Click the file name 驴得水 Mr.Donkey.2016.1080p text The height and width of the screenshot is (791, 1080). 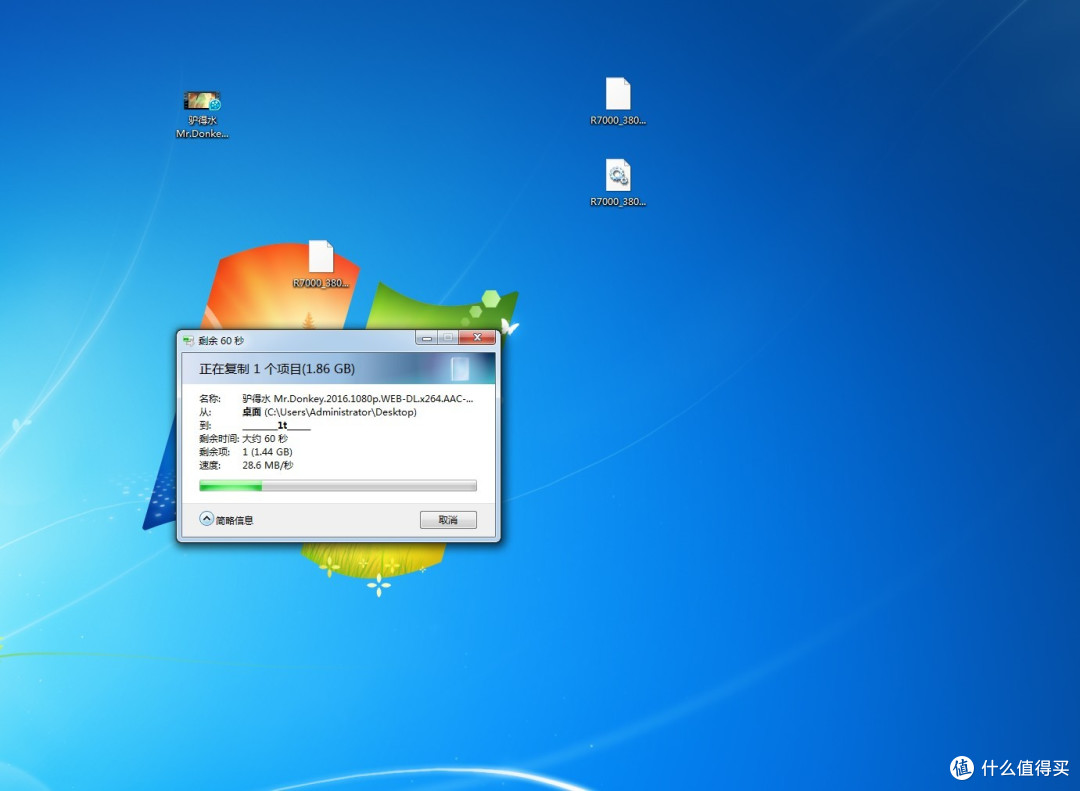(357, 398)
